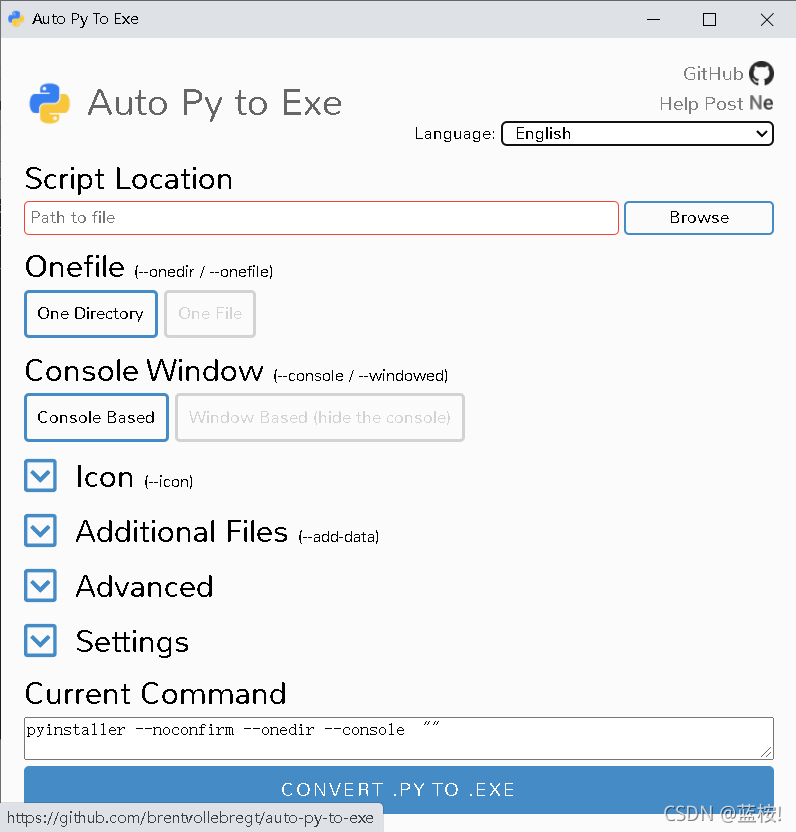Click inside the Current Command text box
The width and height of the screenshot is (796, 832).
399,738
